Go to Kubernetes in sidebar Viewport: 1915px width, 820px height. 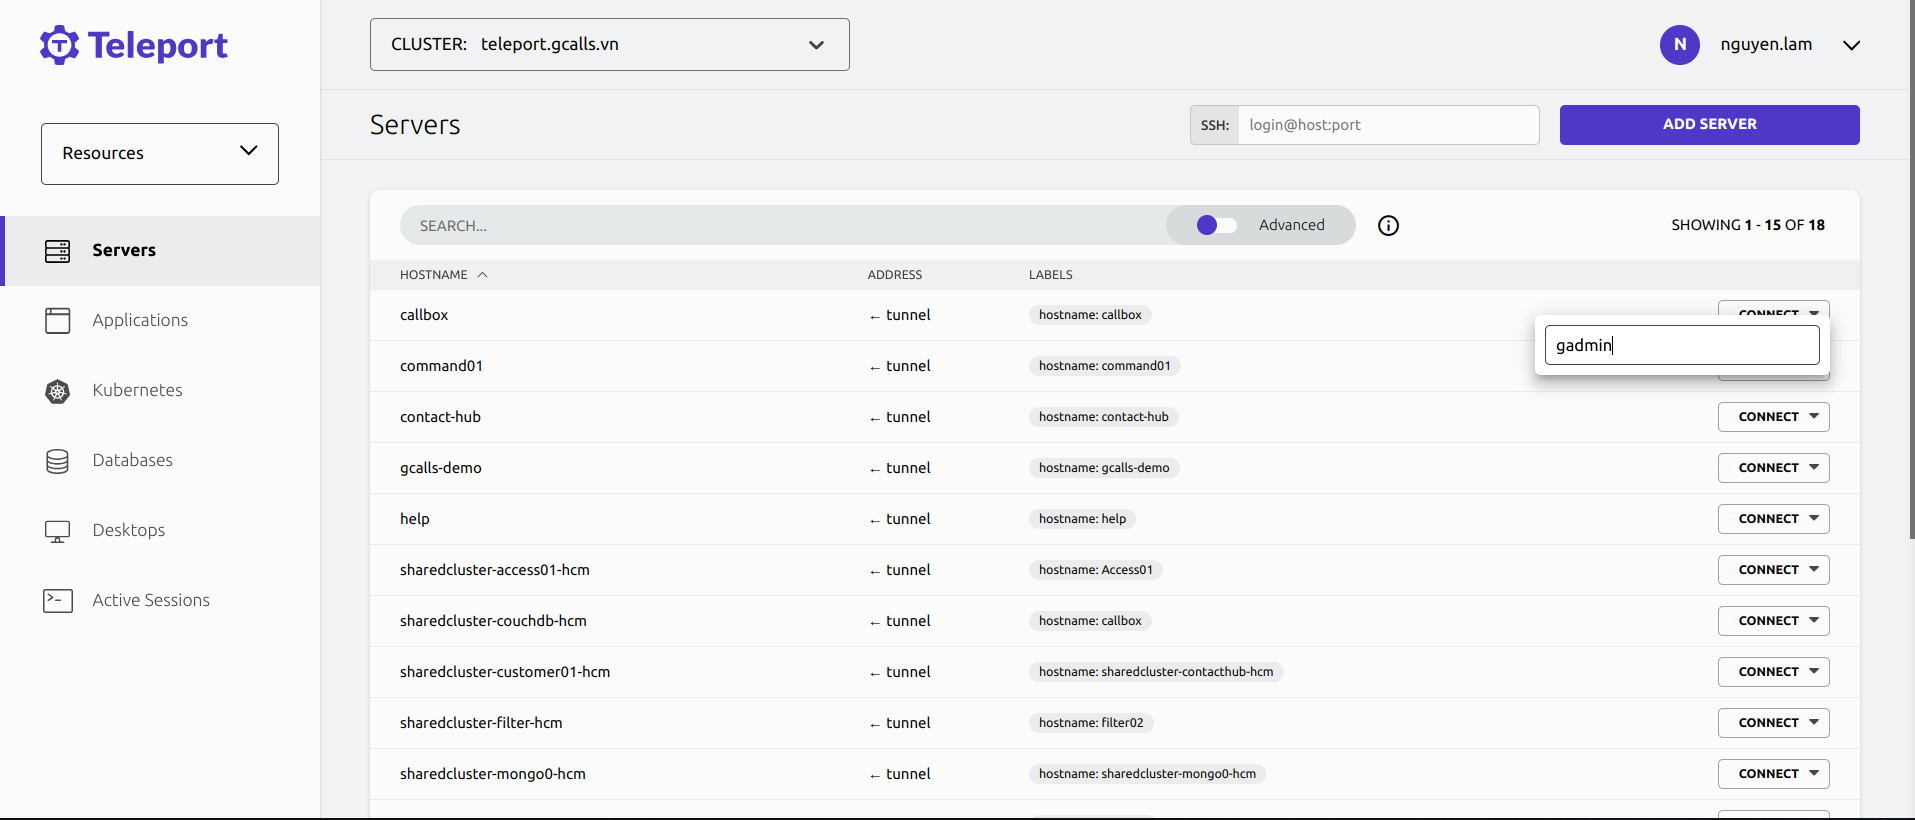tap(137, 391)
